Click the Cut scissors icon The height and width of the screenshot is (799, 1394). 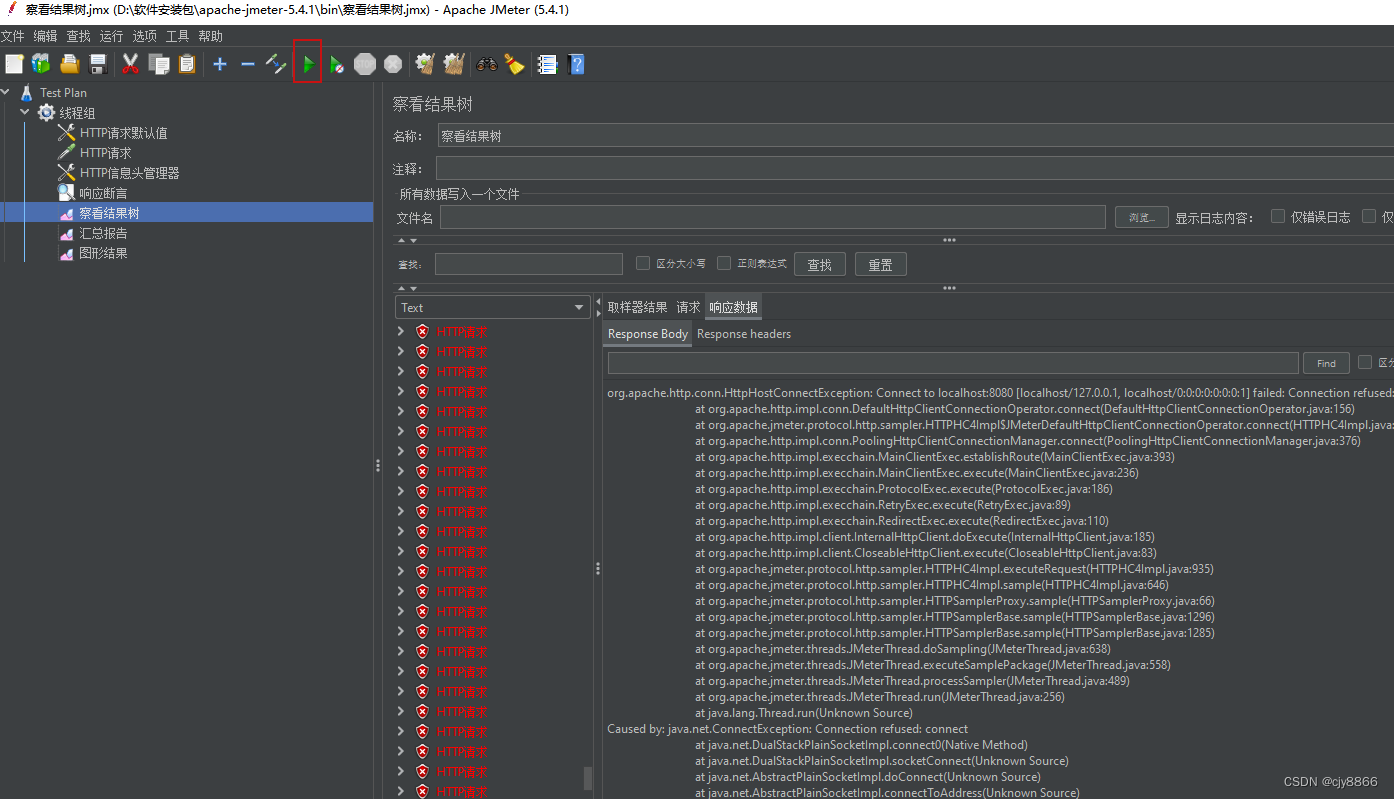point(130,64)
